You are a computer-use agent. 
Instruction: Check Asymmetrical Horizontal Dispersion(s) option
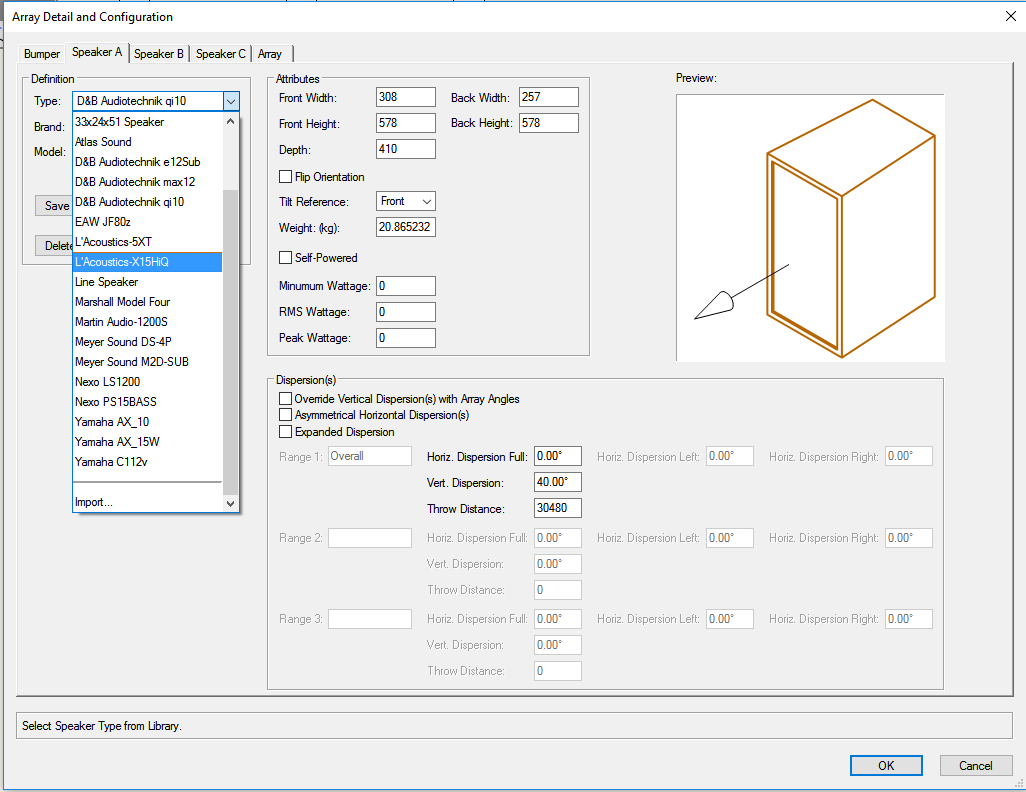tap(286, 415)
